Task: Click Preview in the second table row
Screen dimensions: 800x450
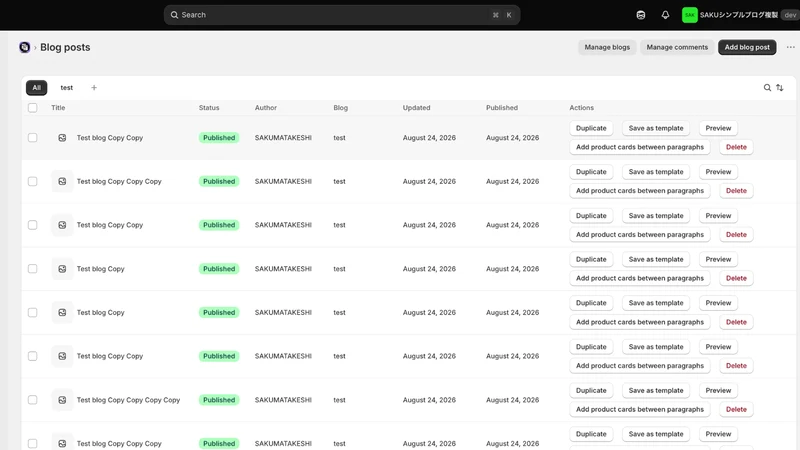Action: tap(718, 172)
